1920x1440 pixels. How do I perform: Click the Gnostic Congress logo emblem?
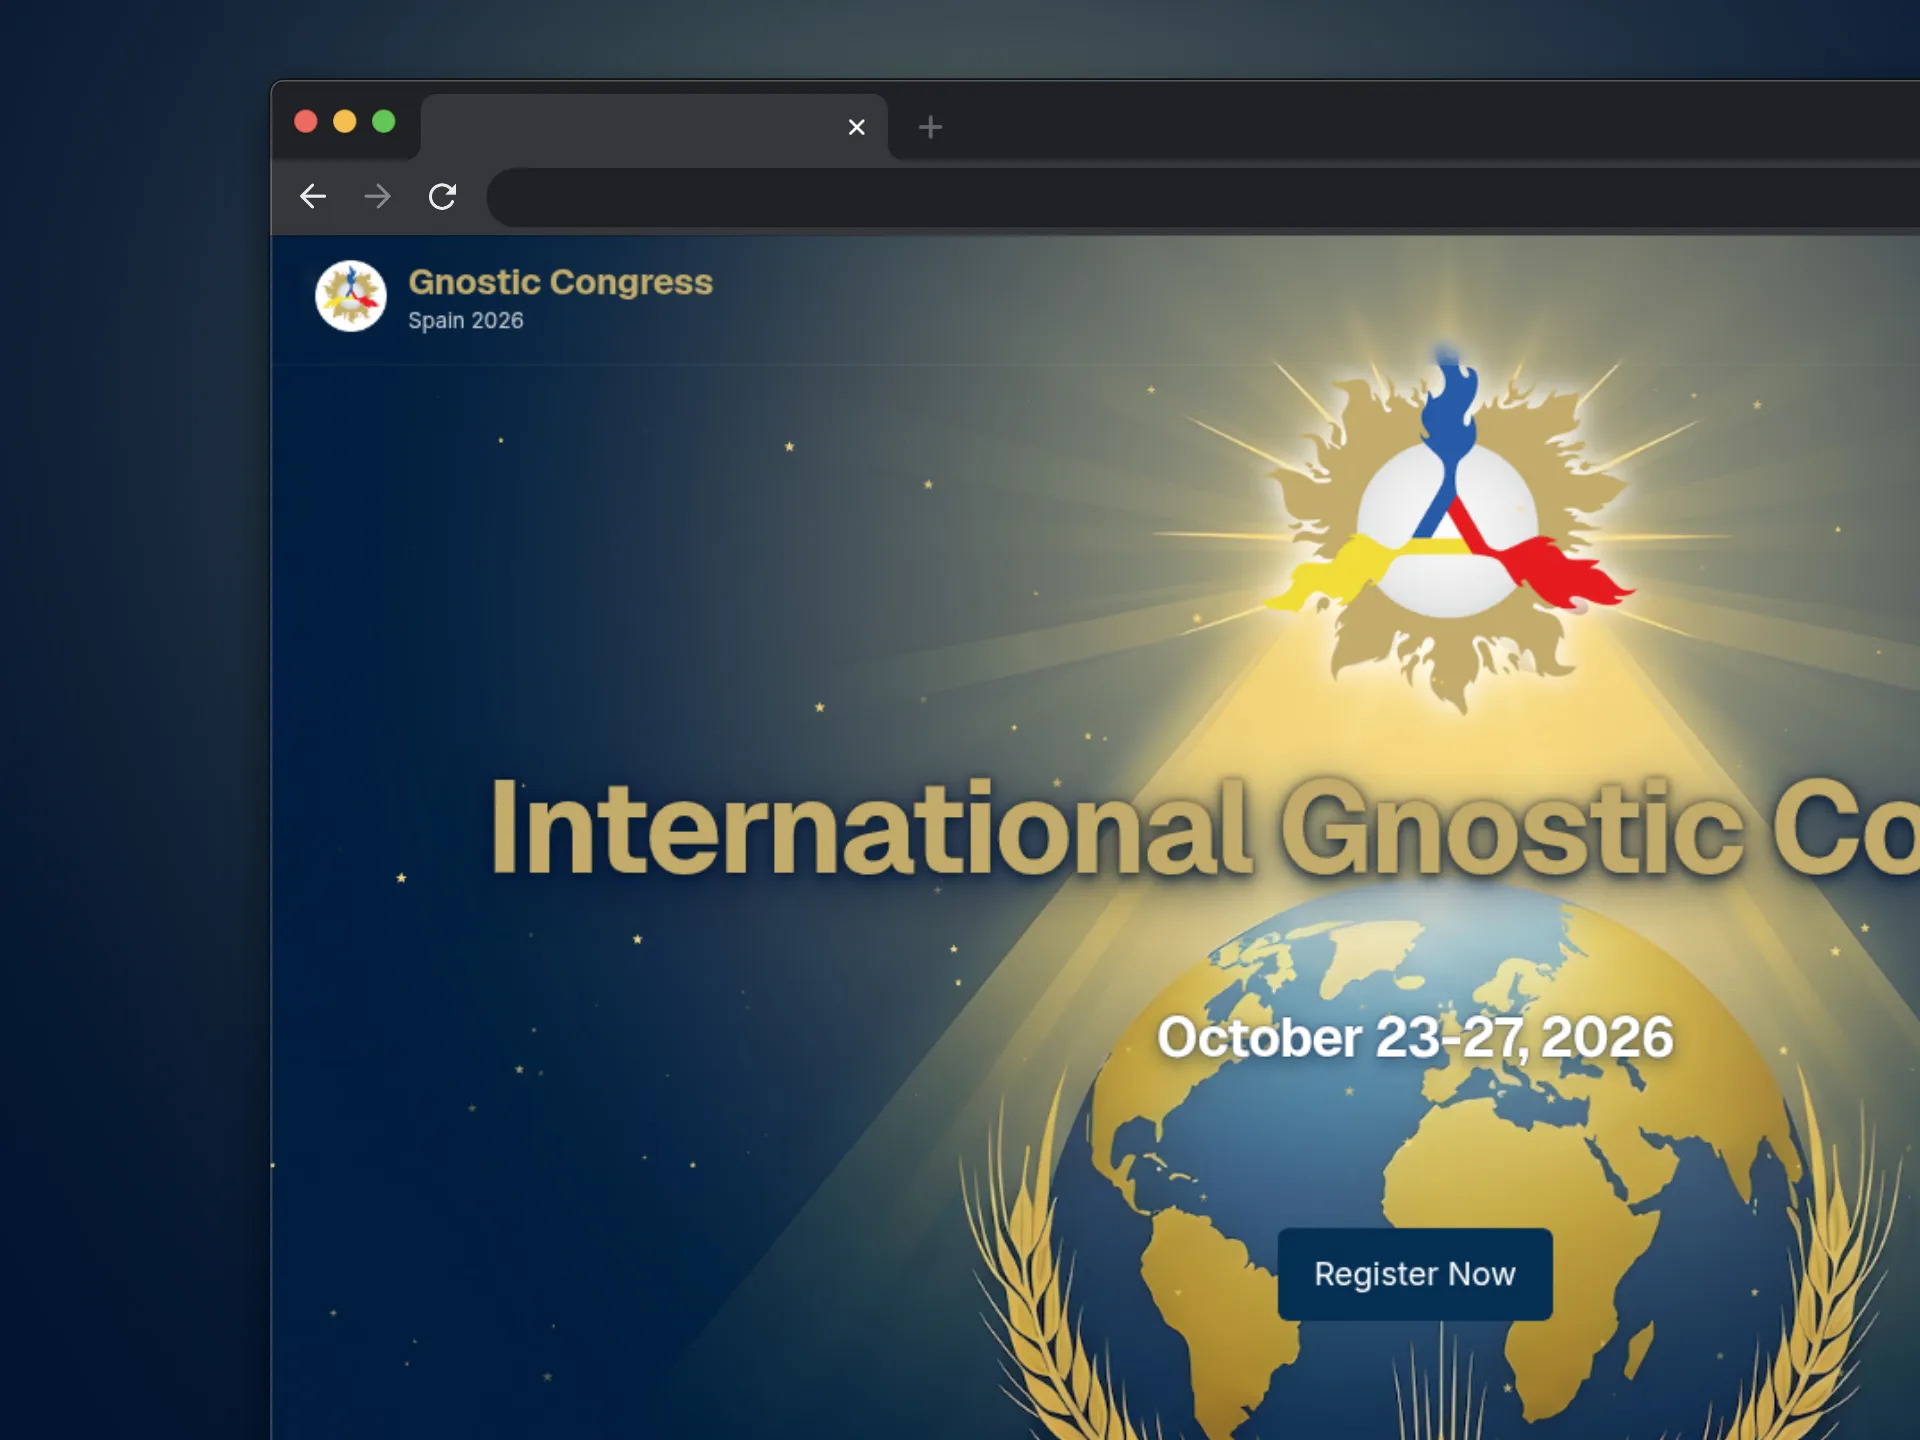[x=350, y=297]
